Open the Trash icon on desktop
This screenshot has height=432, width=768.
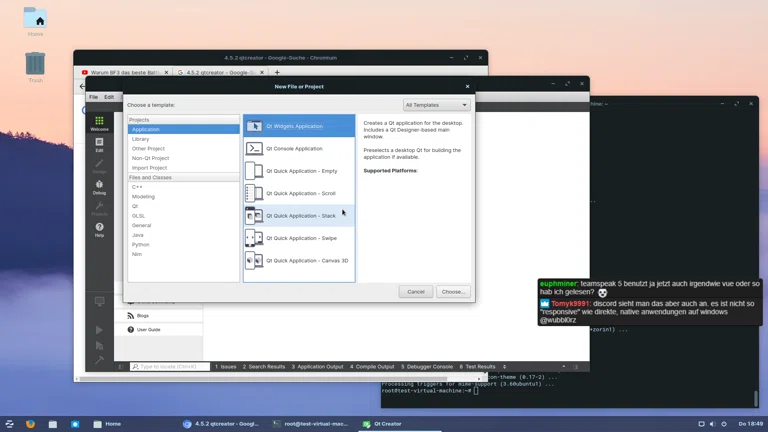(x=35, y=63)
